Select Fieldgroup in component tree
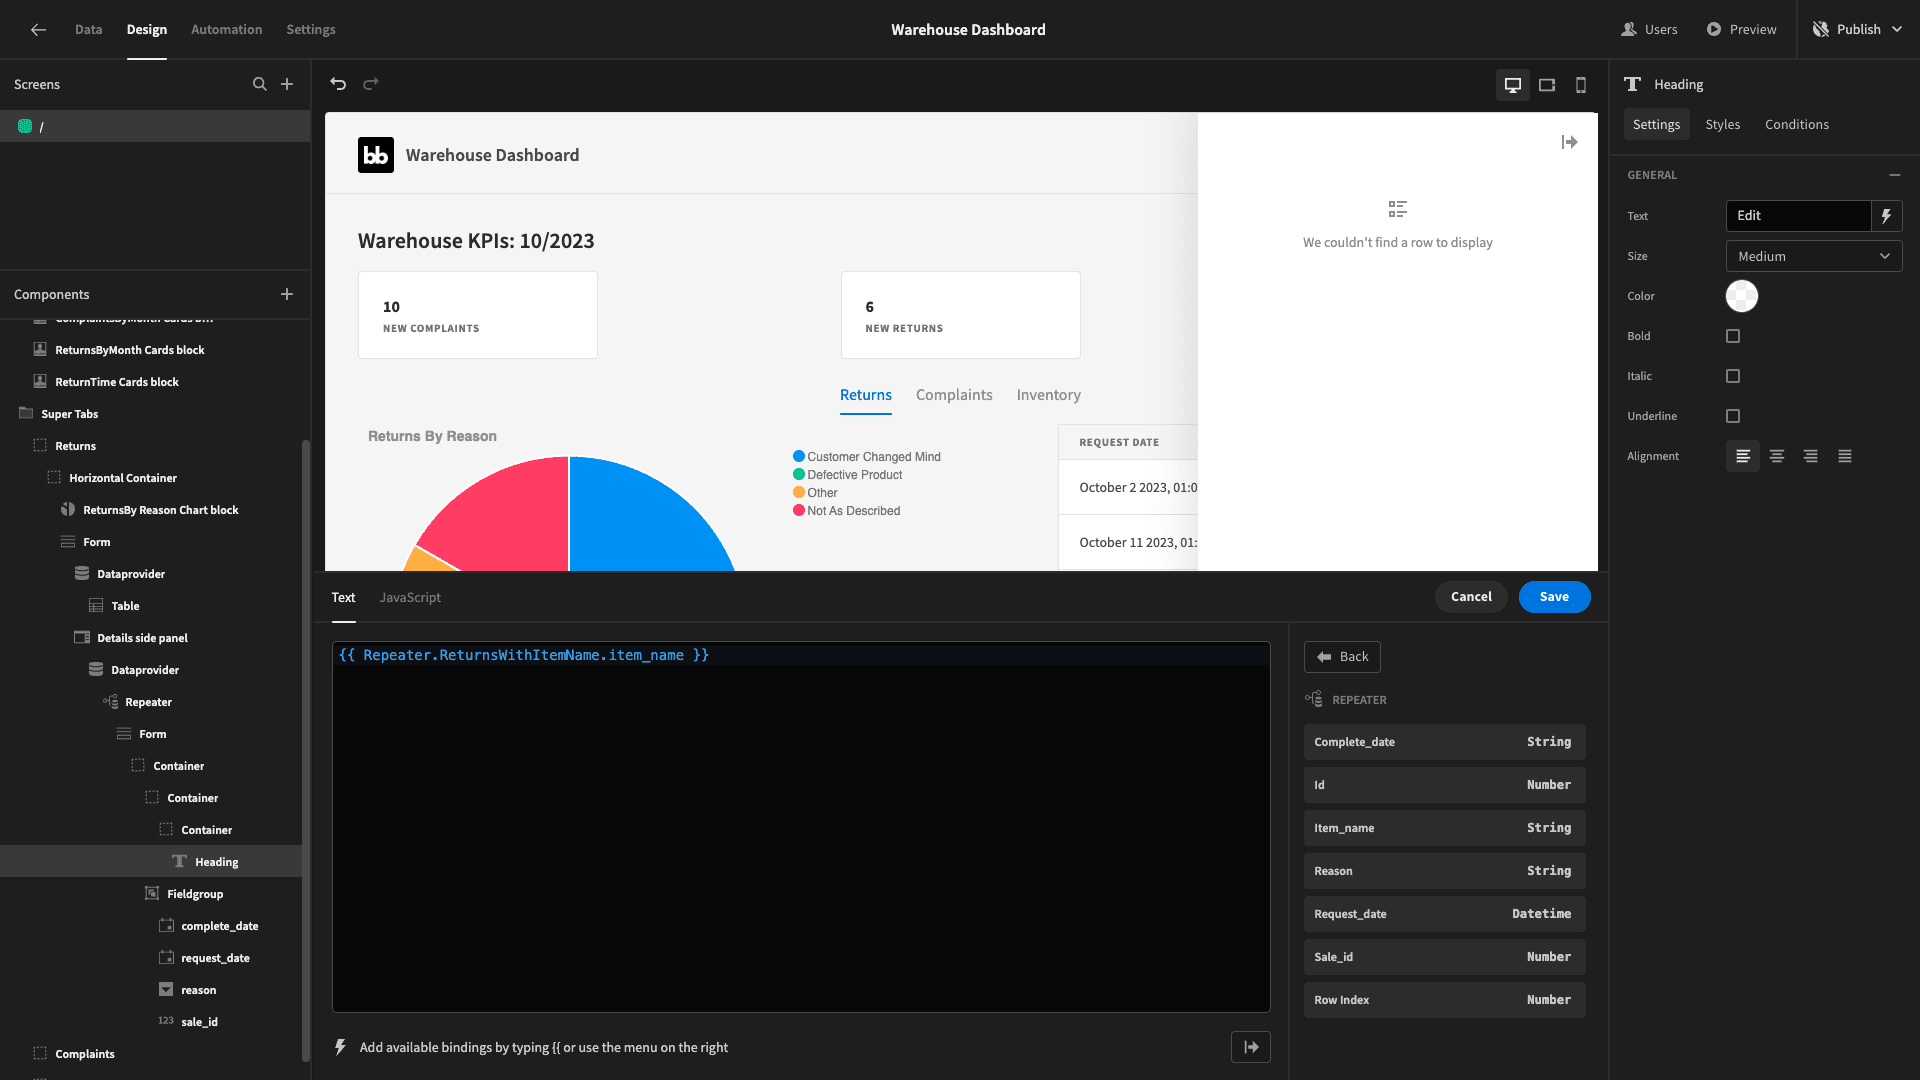The height and width of the screenshot is (1080, 1920). click(195, 894)
